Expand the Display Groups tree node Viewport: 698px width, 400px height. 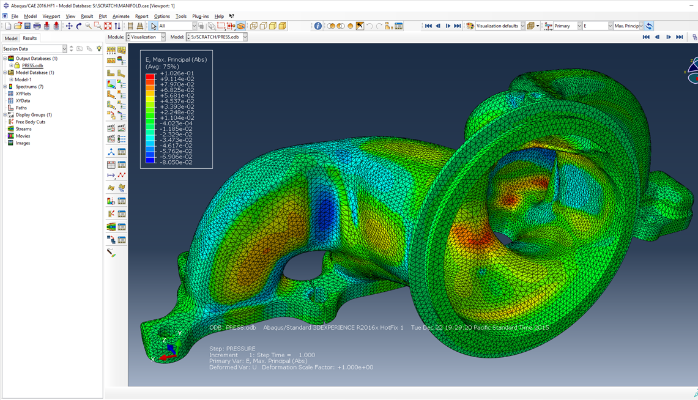[x=4, y=114]
